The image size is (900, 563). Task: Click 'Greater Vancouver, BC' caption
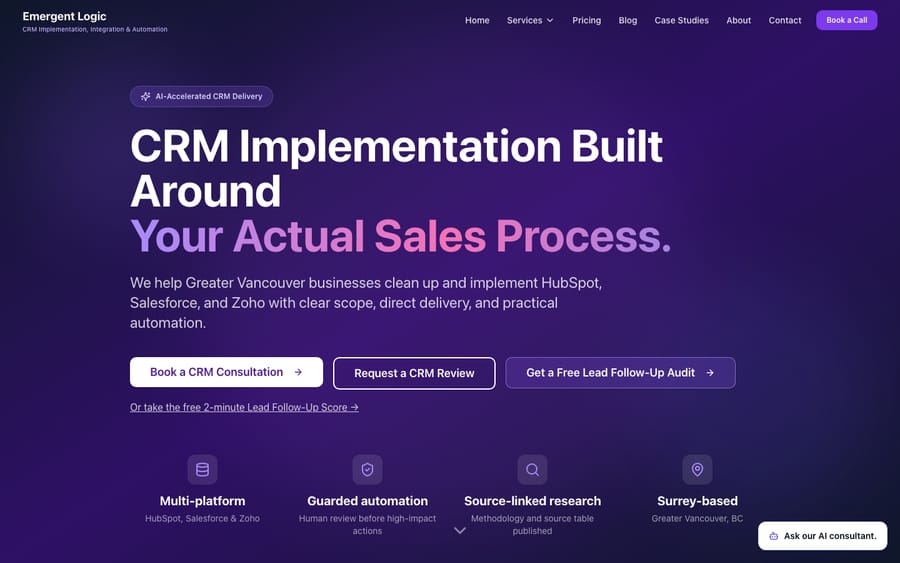point(697,518)
